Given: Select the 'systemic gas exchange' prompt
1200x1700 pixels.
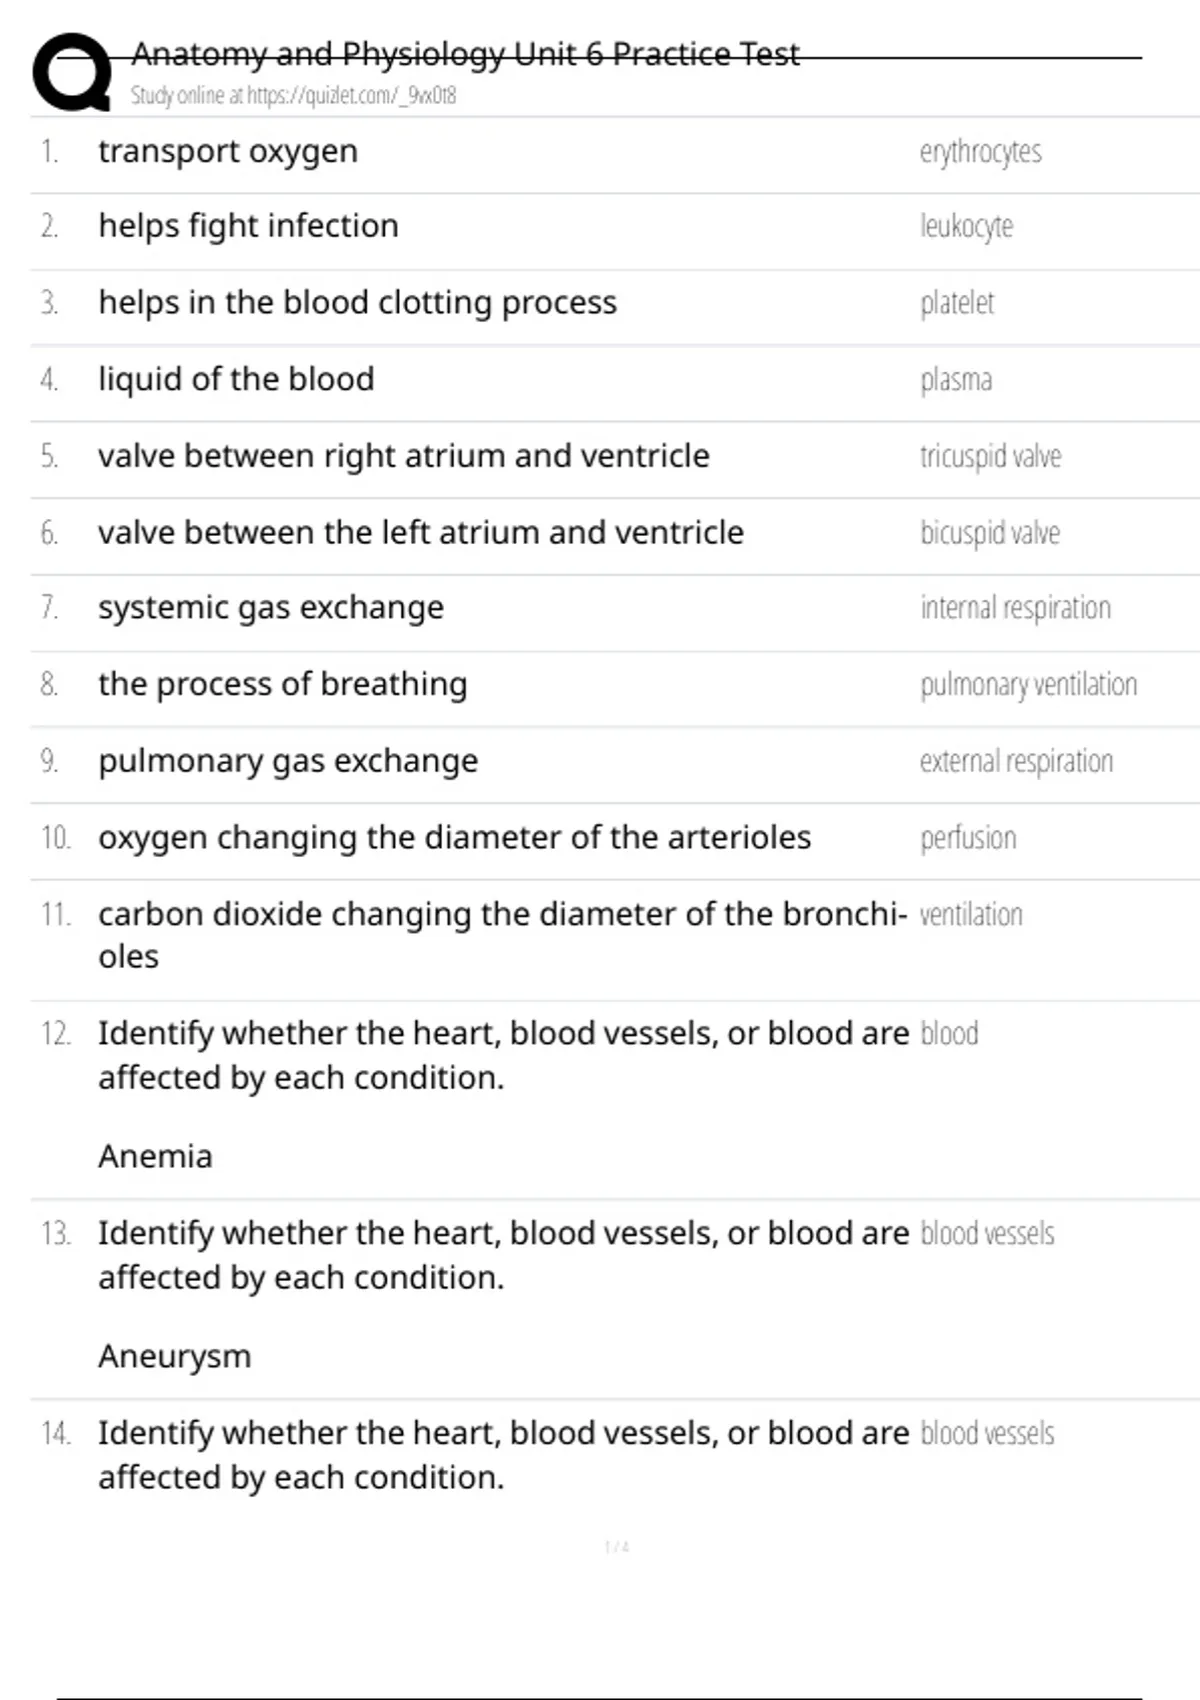Looking at the screenshot, I should [271, 608].
